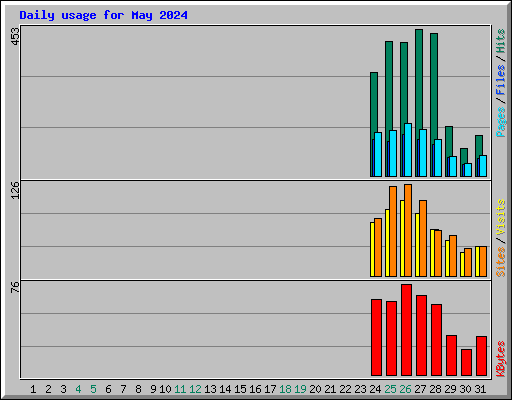Click the green hits bar for day 24
This screenshot has width=512, height=400.
[374, 102]
